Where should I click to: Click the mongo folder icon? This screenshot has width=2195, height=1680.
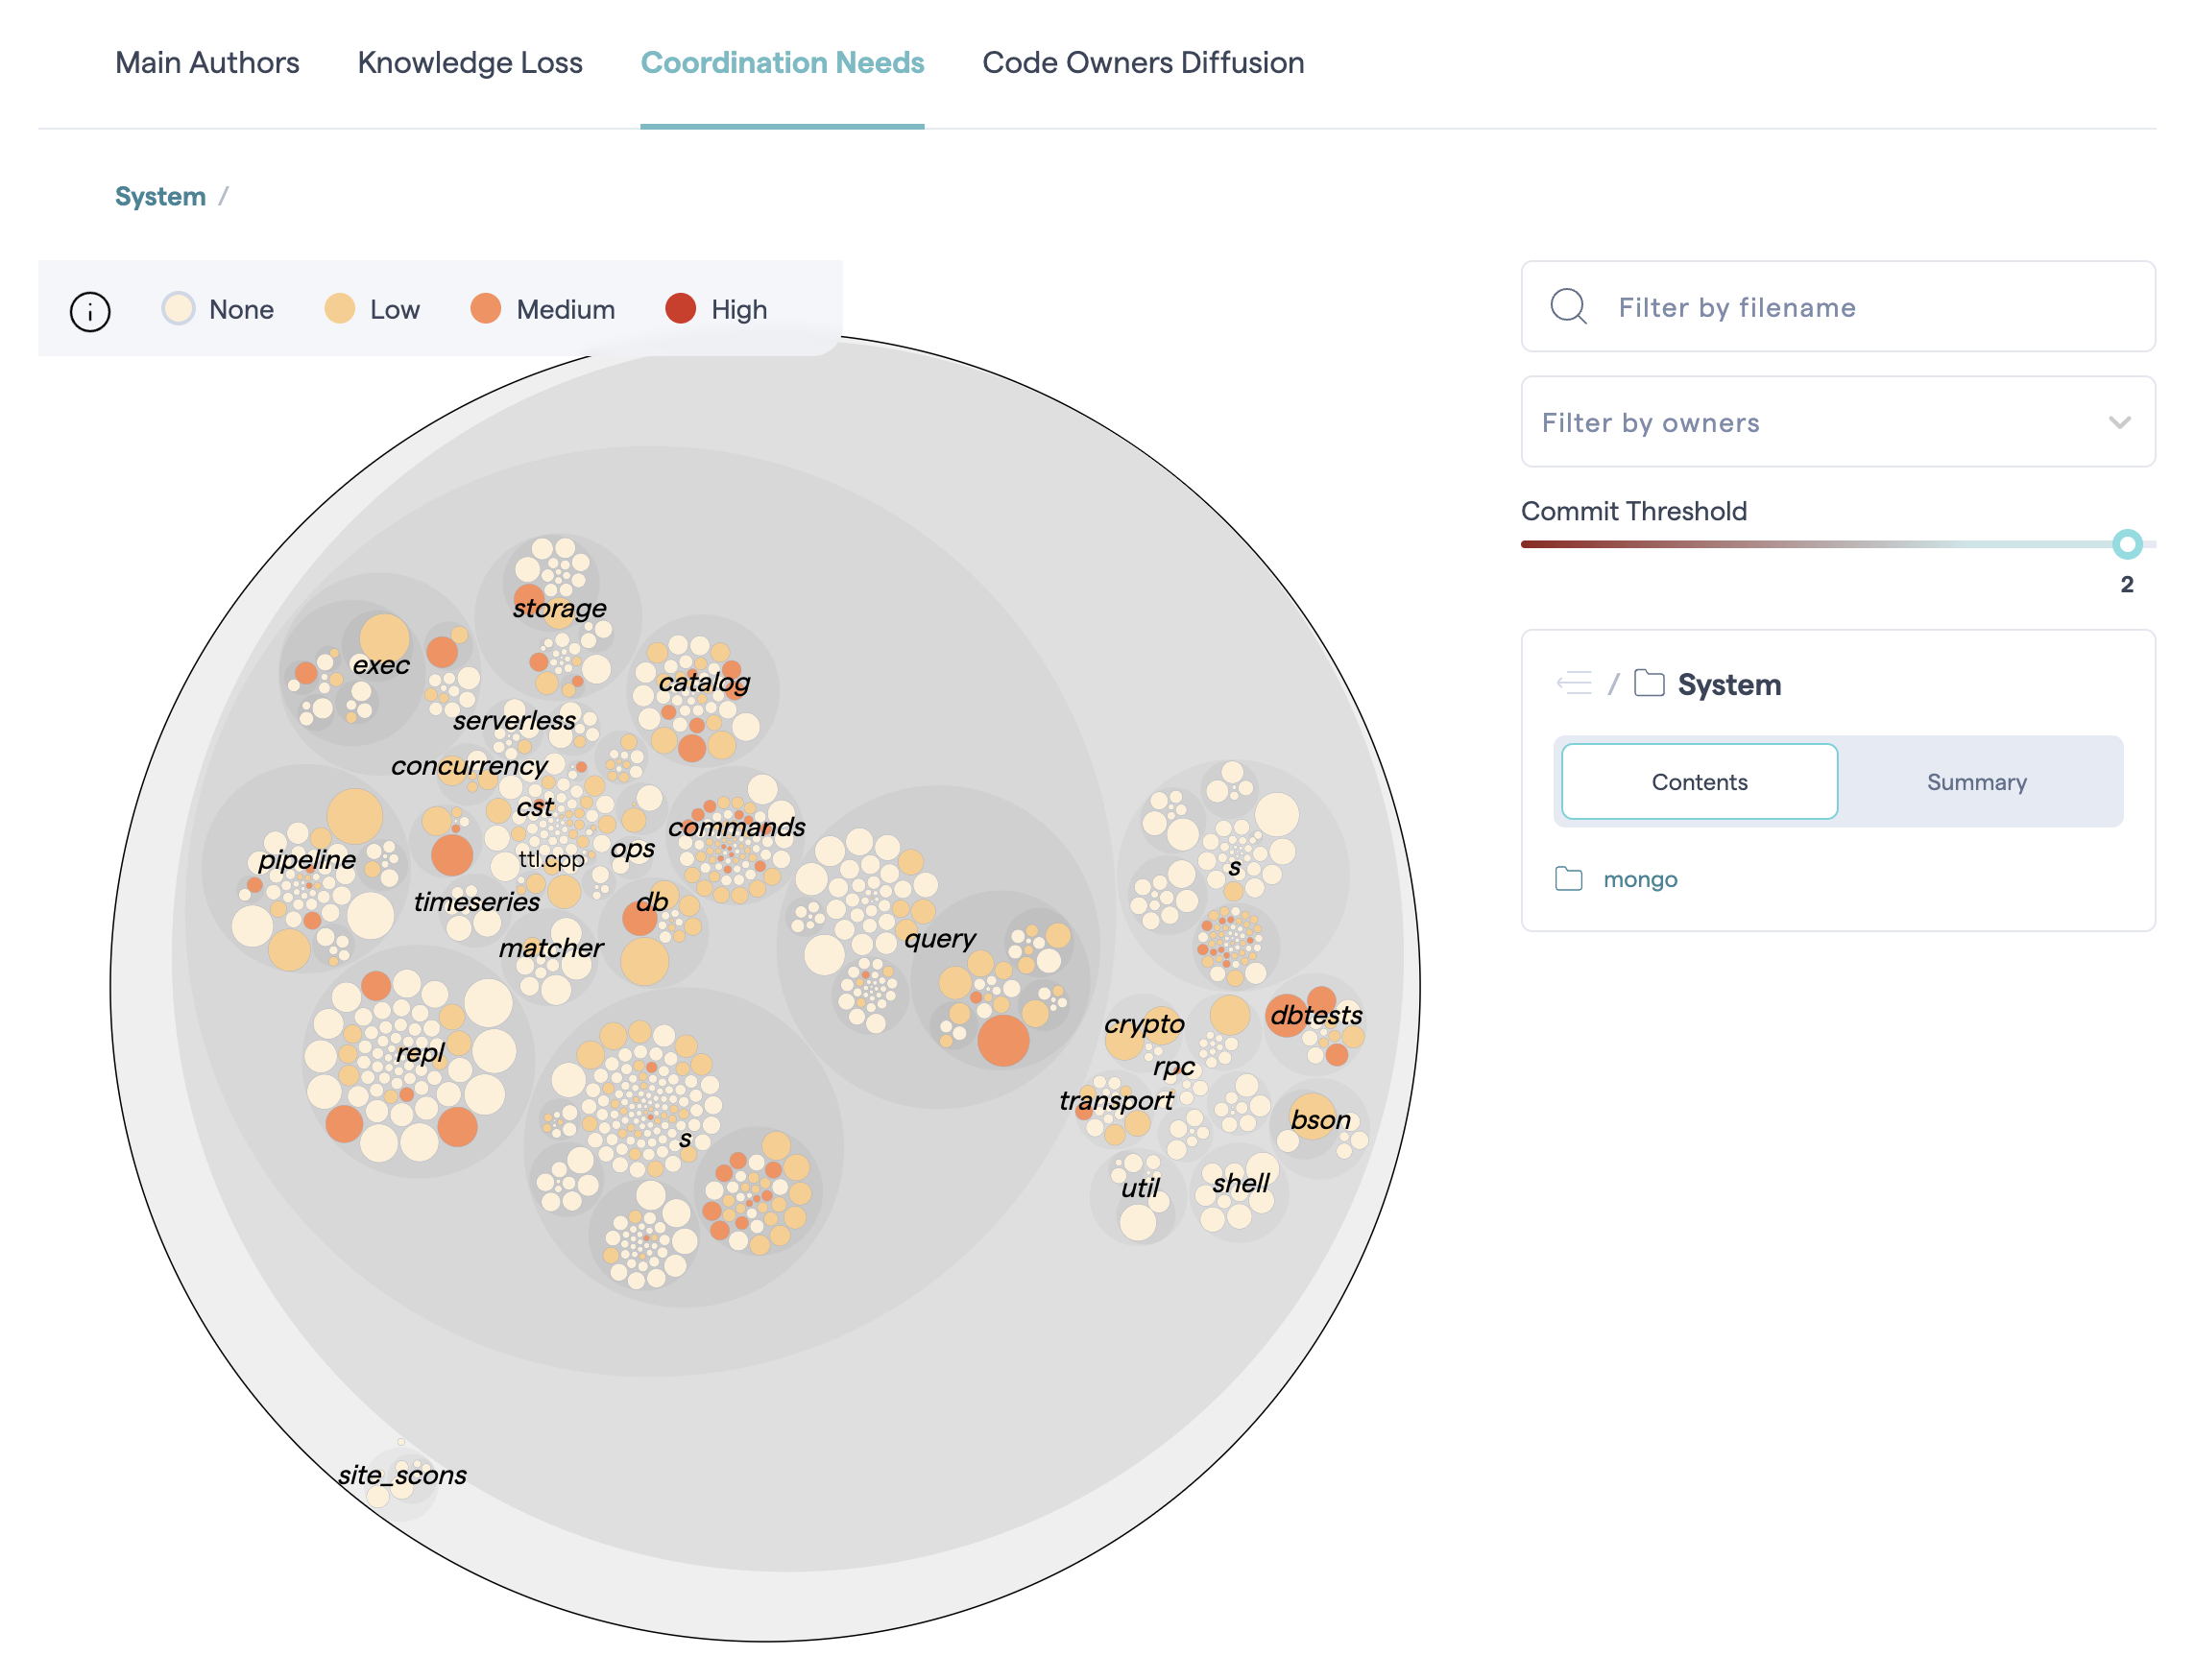pos(1569,879)
